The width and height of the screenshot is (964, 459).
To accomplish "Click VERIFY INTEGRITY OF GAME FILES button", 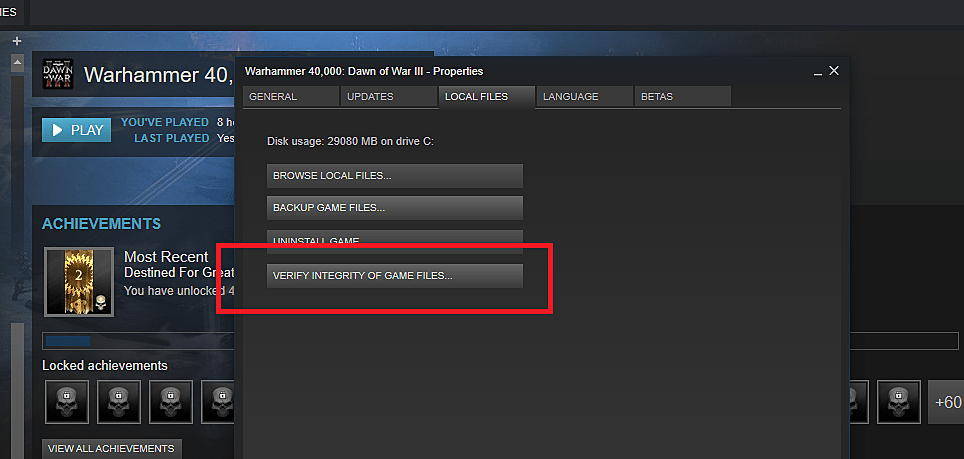I will (x=395, y=276).
